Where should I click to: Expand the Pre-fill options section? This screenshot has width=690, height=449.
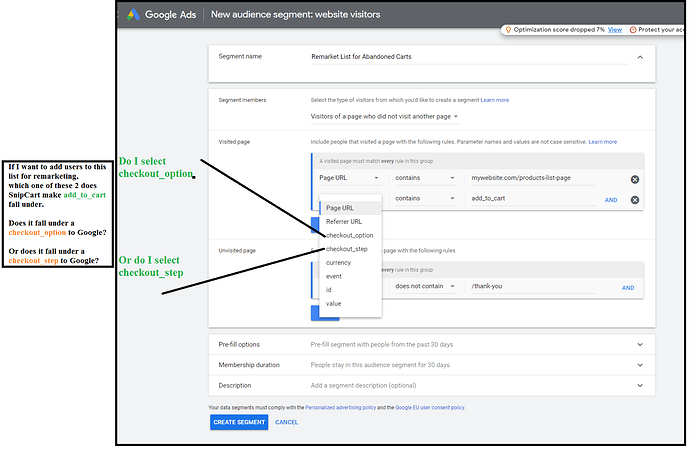pyautogui.click(x=640, y=345)
